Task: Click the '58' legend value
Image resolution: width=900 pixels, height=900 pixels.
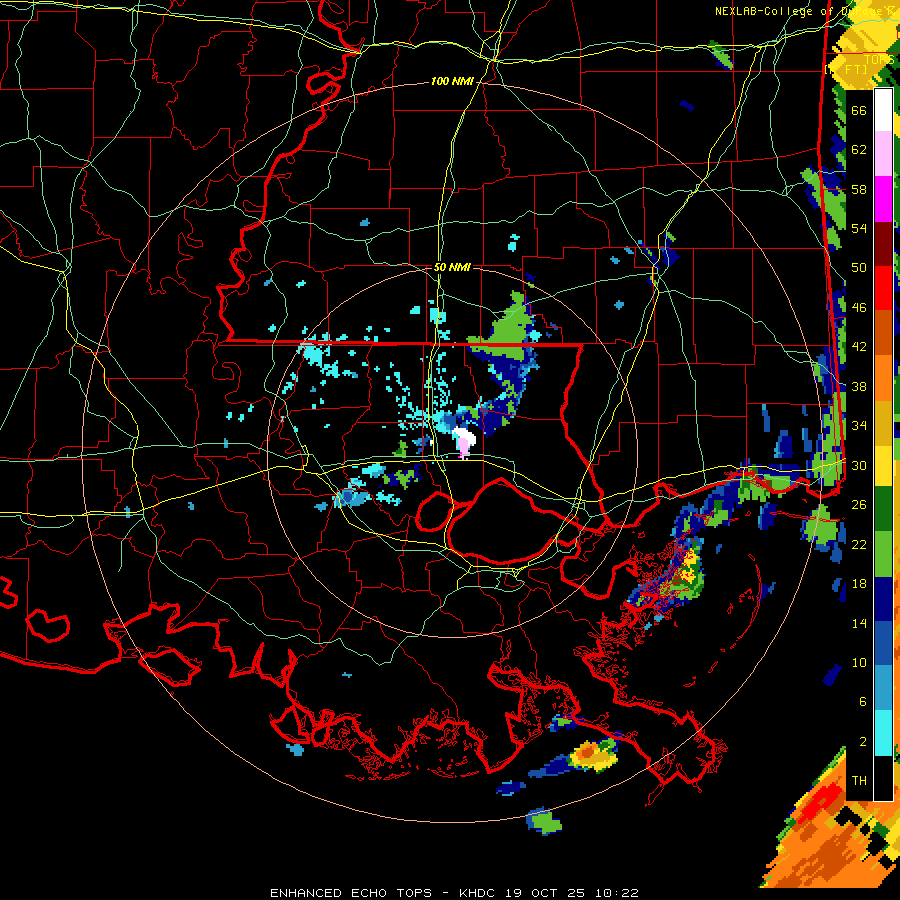Action: [859, 189]
